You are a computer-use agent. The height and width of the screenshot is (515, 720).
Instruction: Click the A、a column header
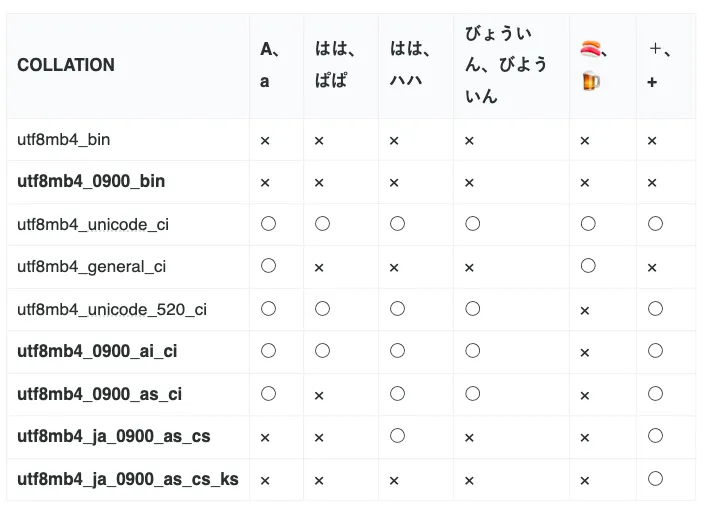270,65
